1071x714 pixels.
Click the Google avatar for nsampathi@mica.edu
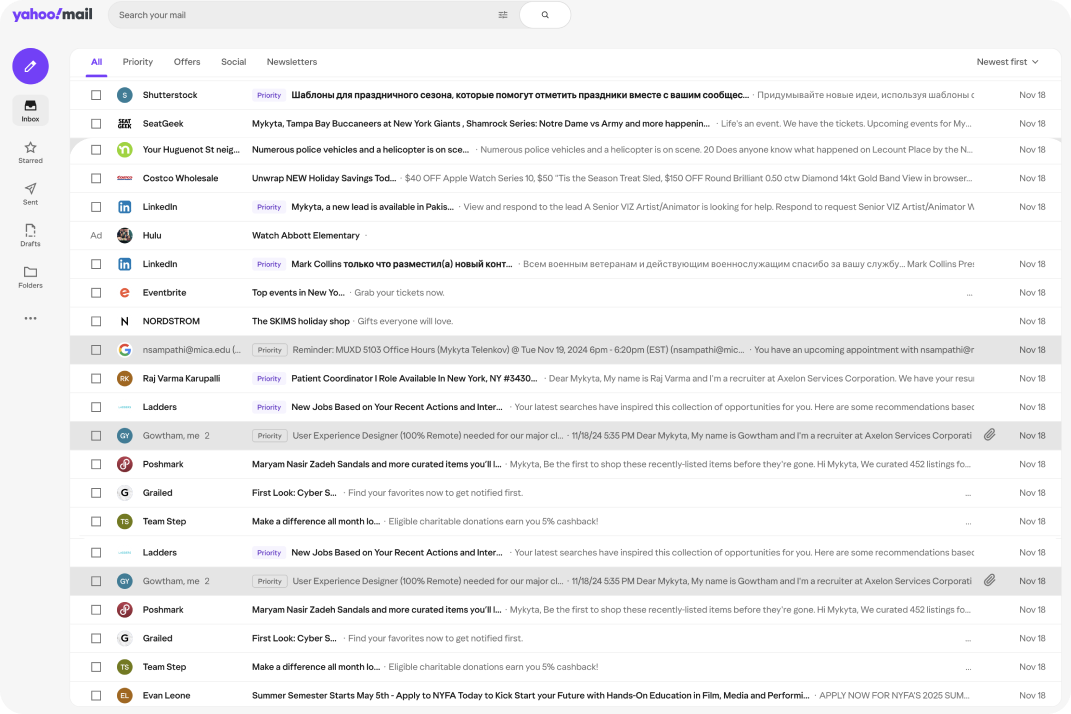pos(124,350)
